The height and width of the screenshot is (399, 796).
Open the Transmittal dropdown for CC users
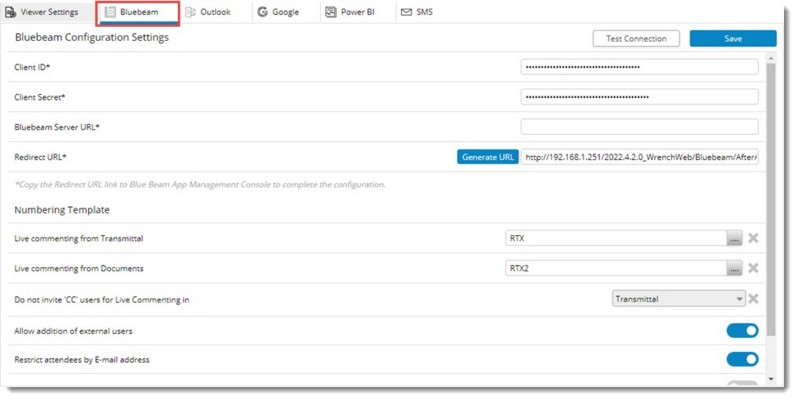click(x=679, y=299)
